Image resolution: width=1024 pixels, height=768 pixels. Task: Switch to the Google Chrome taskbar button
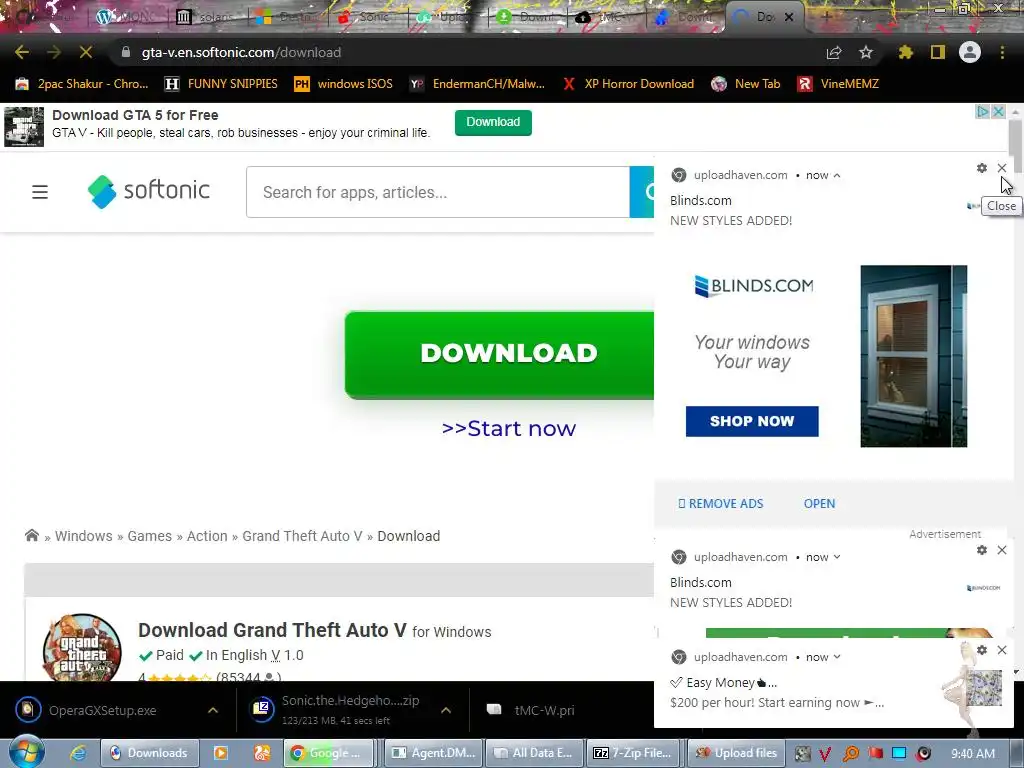point(330,753)
